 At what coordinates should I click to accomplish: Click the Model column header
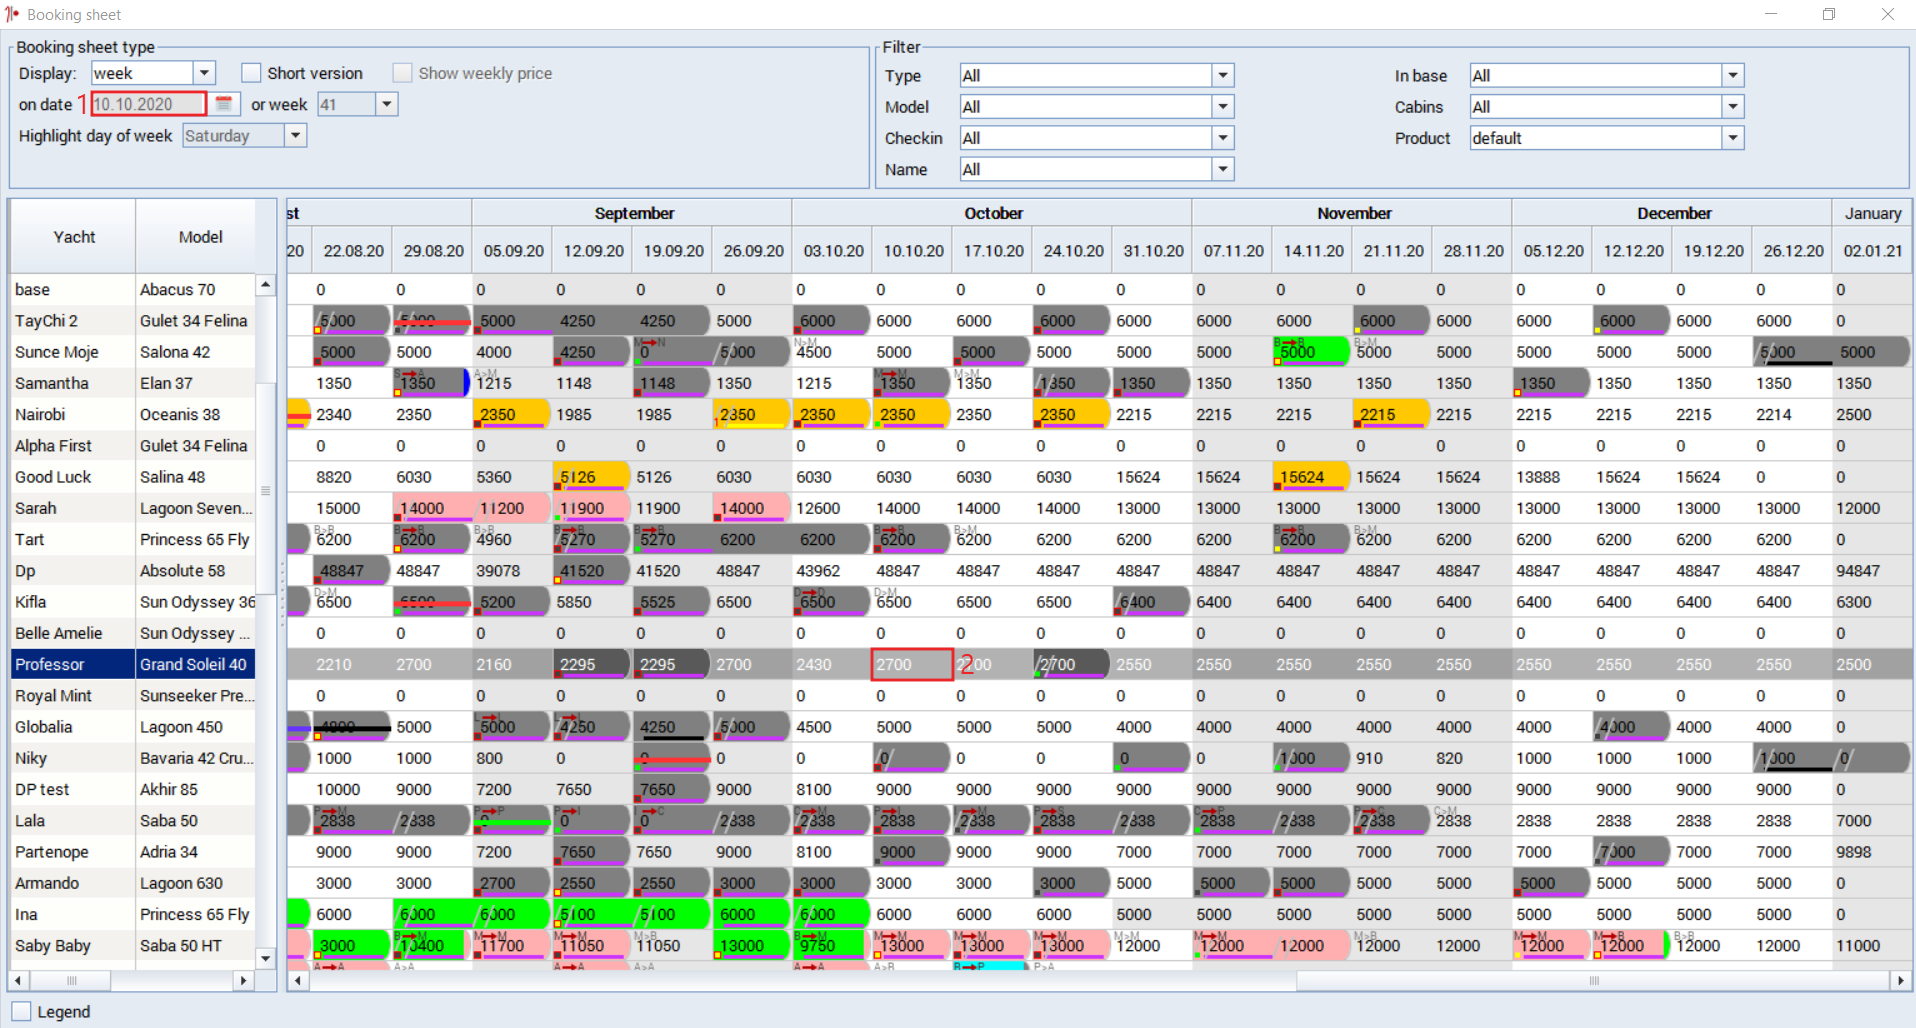[x=200, y=237]
